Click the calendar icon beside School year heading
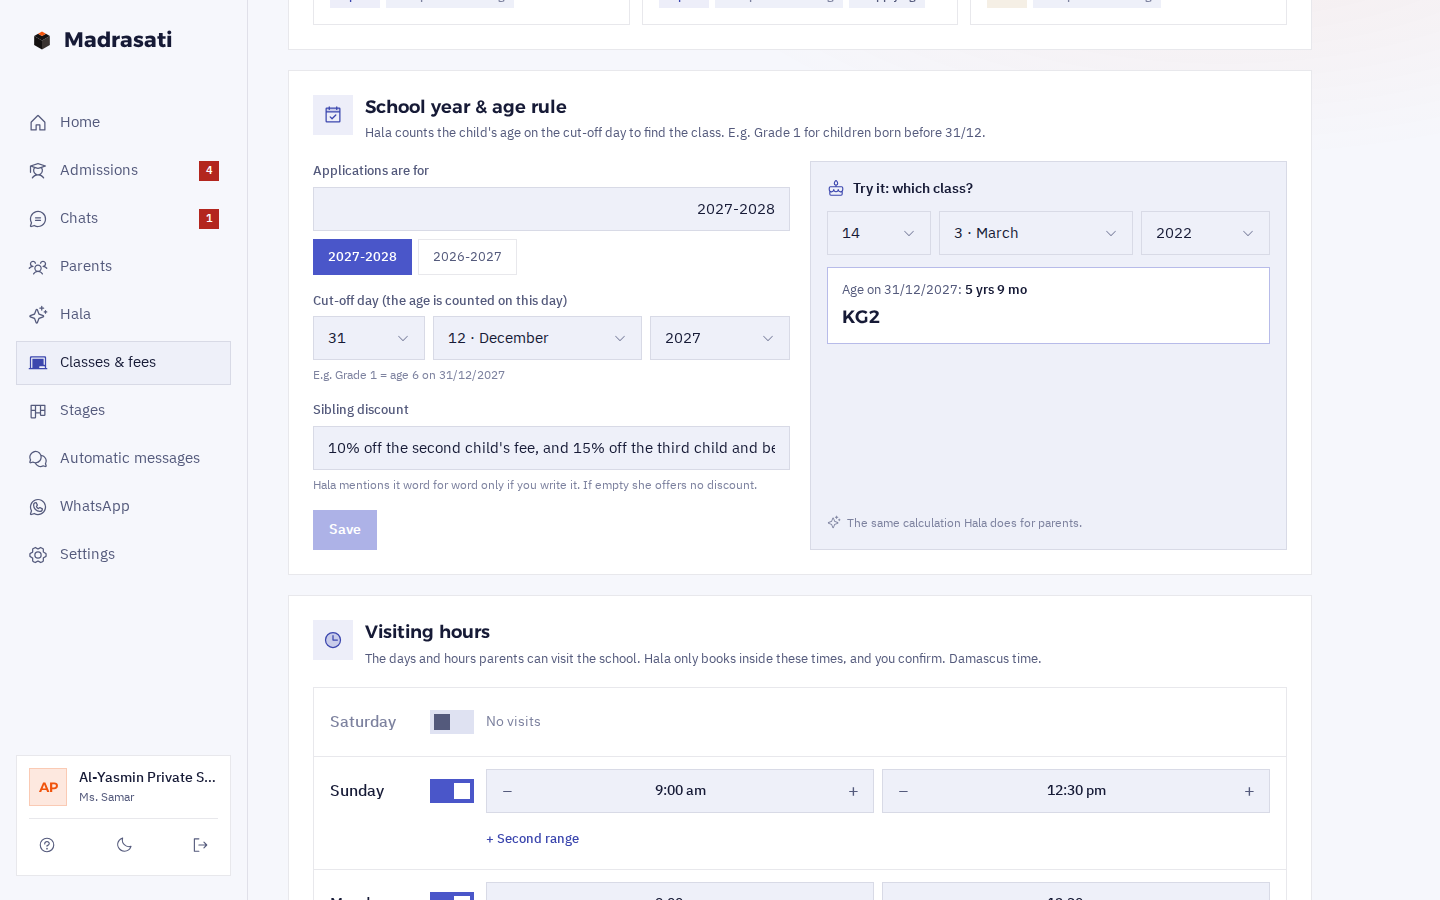The image size is (1440, 900). click(333, 115)
